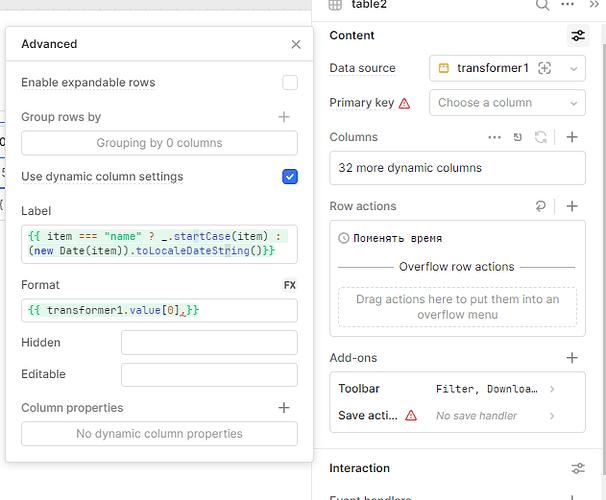Add a new row action with plus
This screenshot has height=500, width=606.
tap(572, 206)
